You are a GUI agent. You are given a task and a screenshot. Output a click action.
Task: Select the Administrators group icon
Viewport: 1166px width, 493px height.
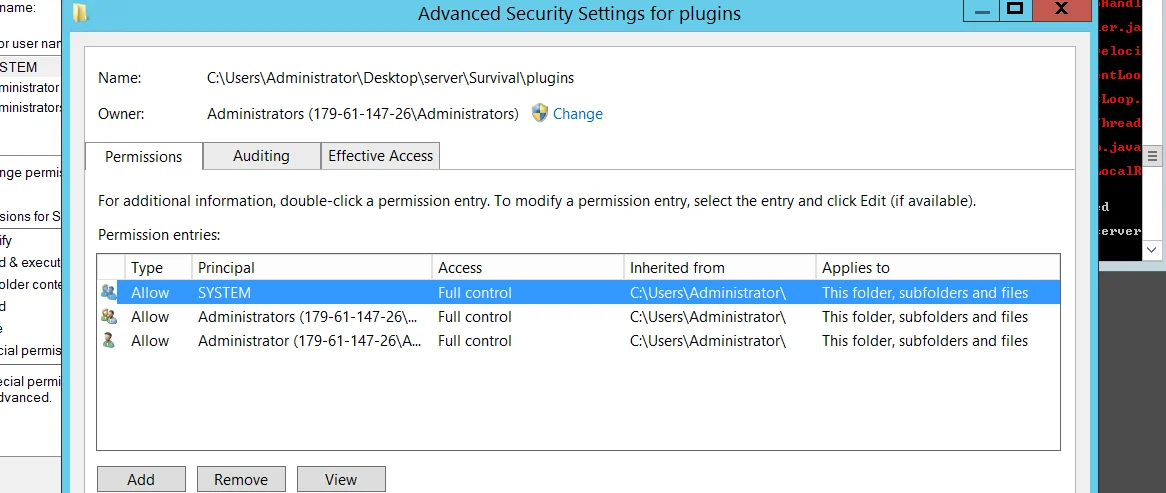click(109, 317)
